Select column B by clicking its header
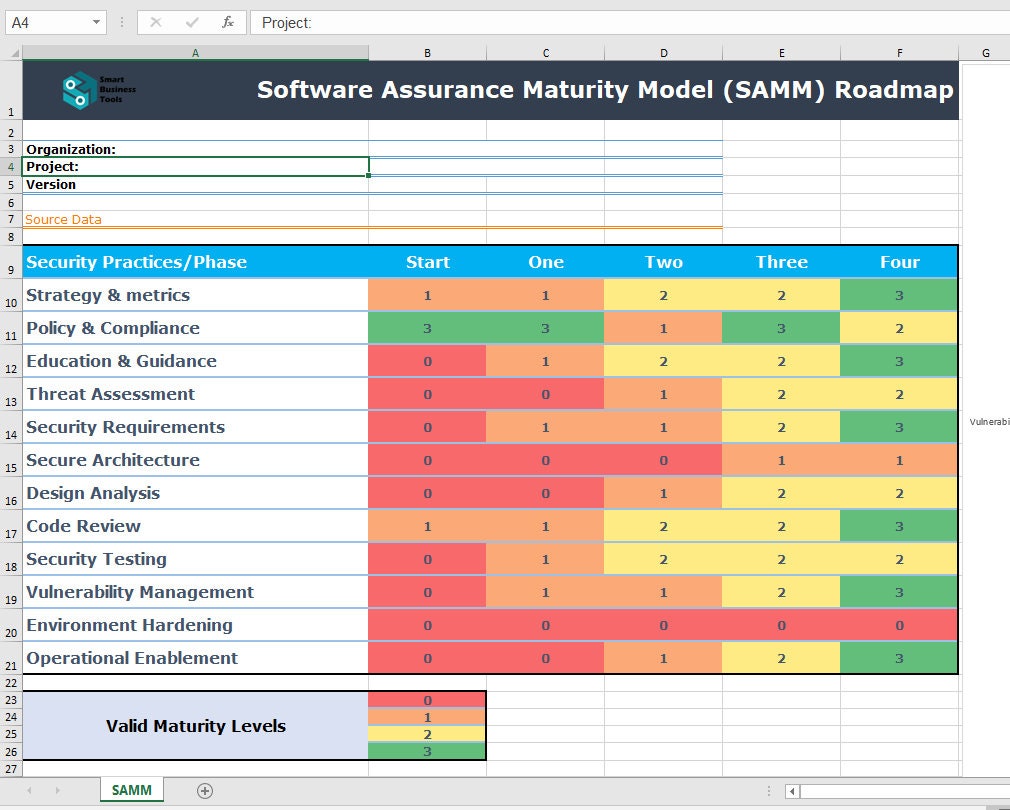The image size is (1010, 810). (427, 50)
